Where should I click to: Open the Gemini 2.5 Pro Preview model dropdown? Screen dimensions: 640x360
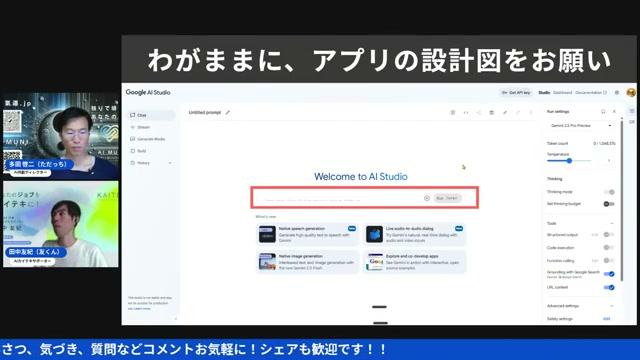[x=581, y=126]
